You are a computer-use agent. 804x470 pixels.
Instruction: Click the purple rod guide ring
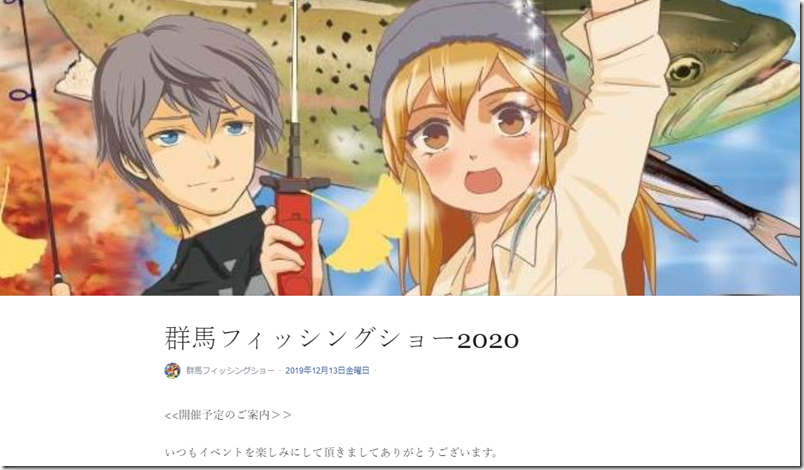click(x=21, y=95)
